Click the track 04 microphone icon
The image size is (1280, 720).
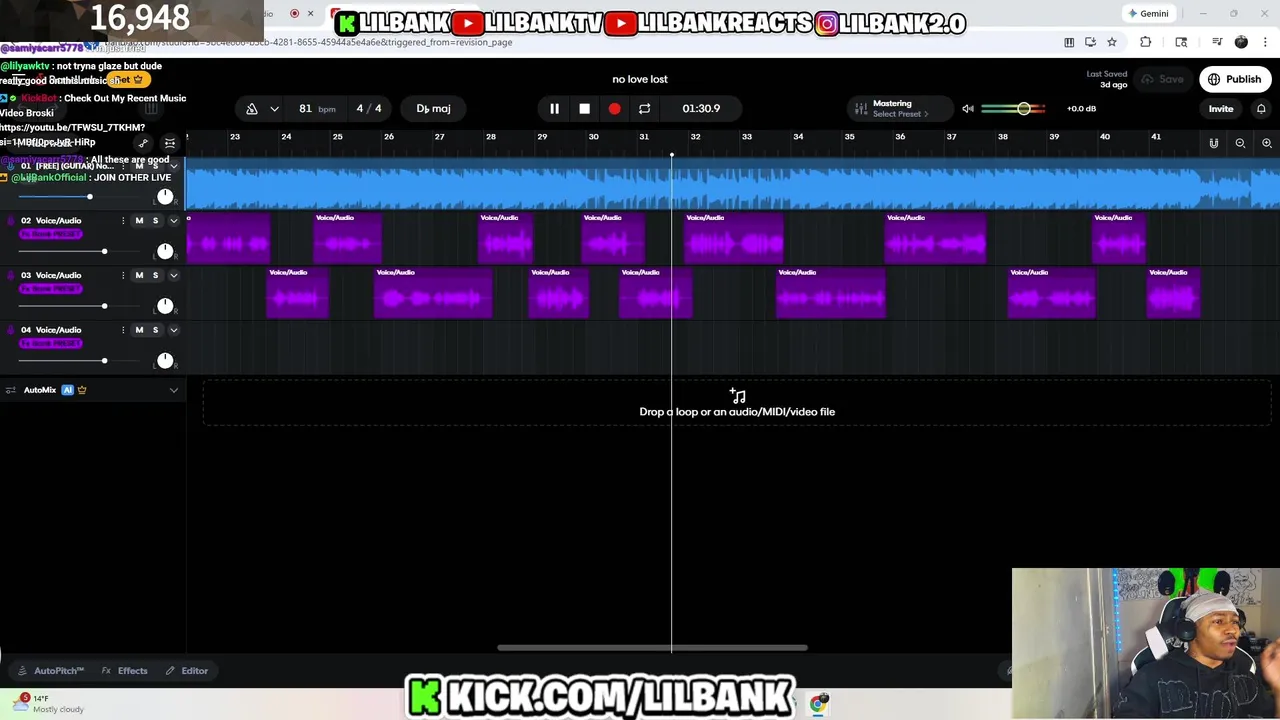coord(11,330)
